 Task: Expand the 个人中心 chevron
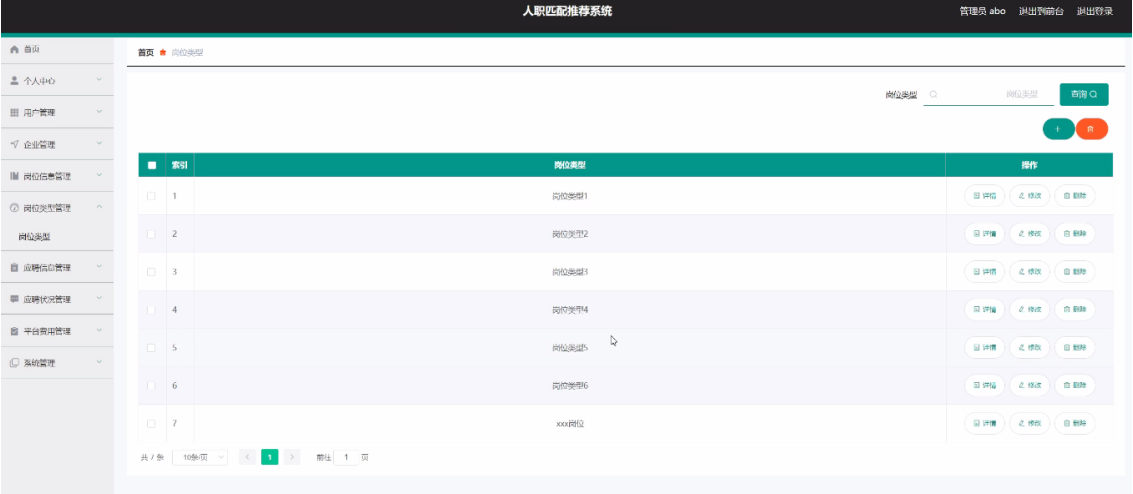(100, 80)
